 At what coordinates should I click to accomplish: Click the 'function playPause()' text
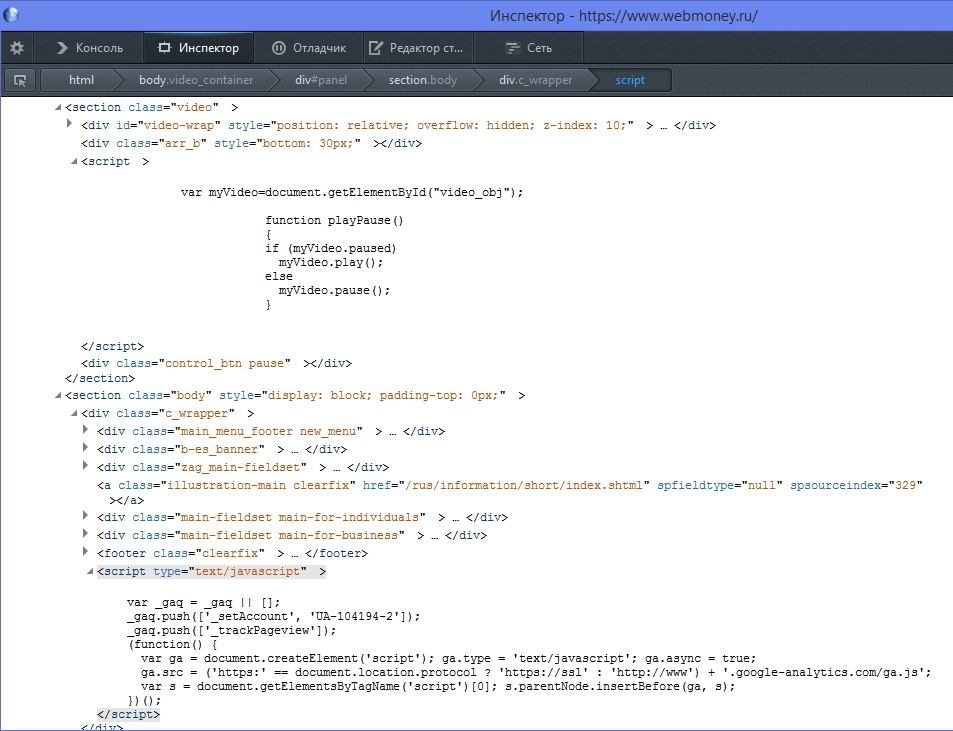pyautogui.click(x=334, y=221)
